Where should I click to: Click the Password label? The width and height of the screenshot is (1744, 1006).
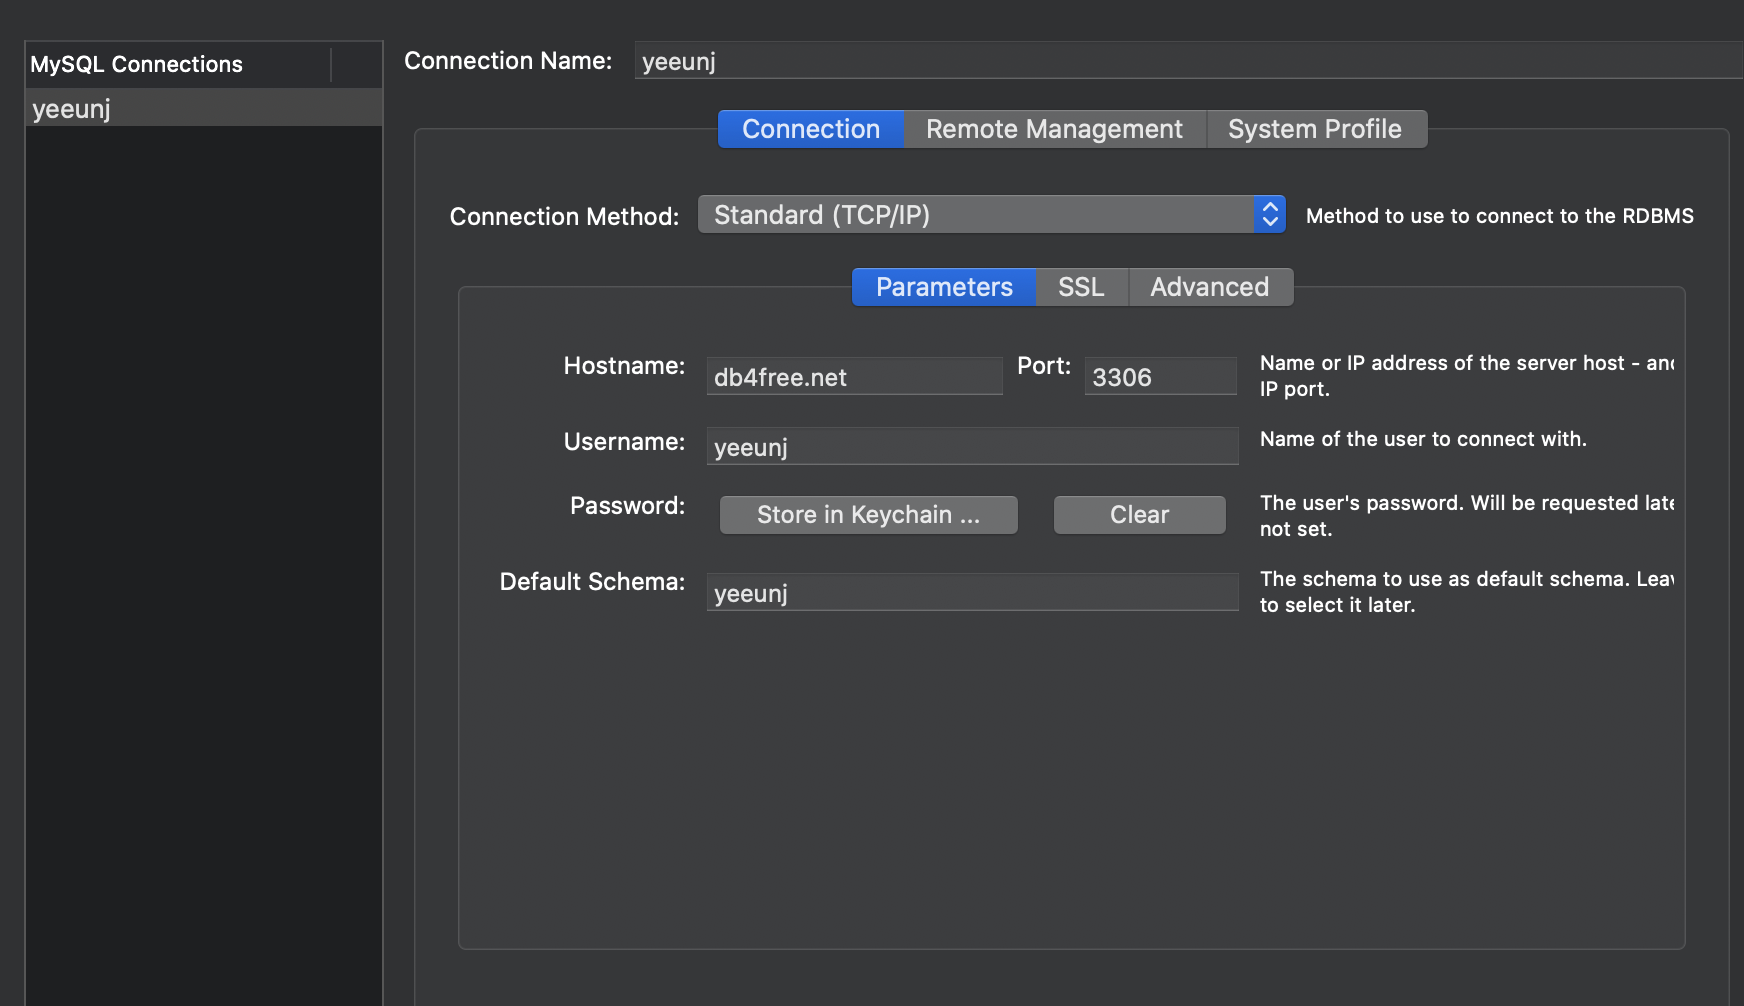[628, 506]
